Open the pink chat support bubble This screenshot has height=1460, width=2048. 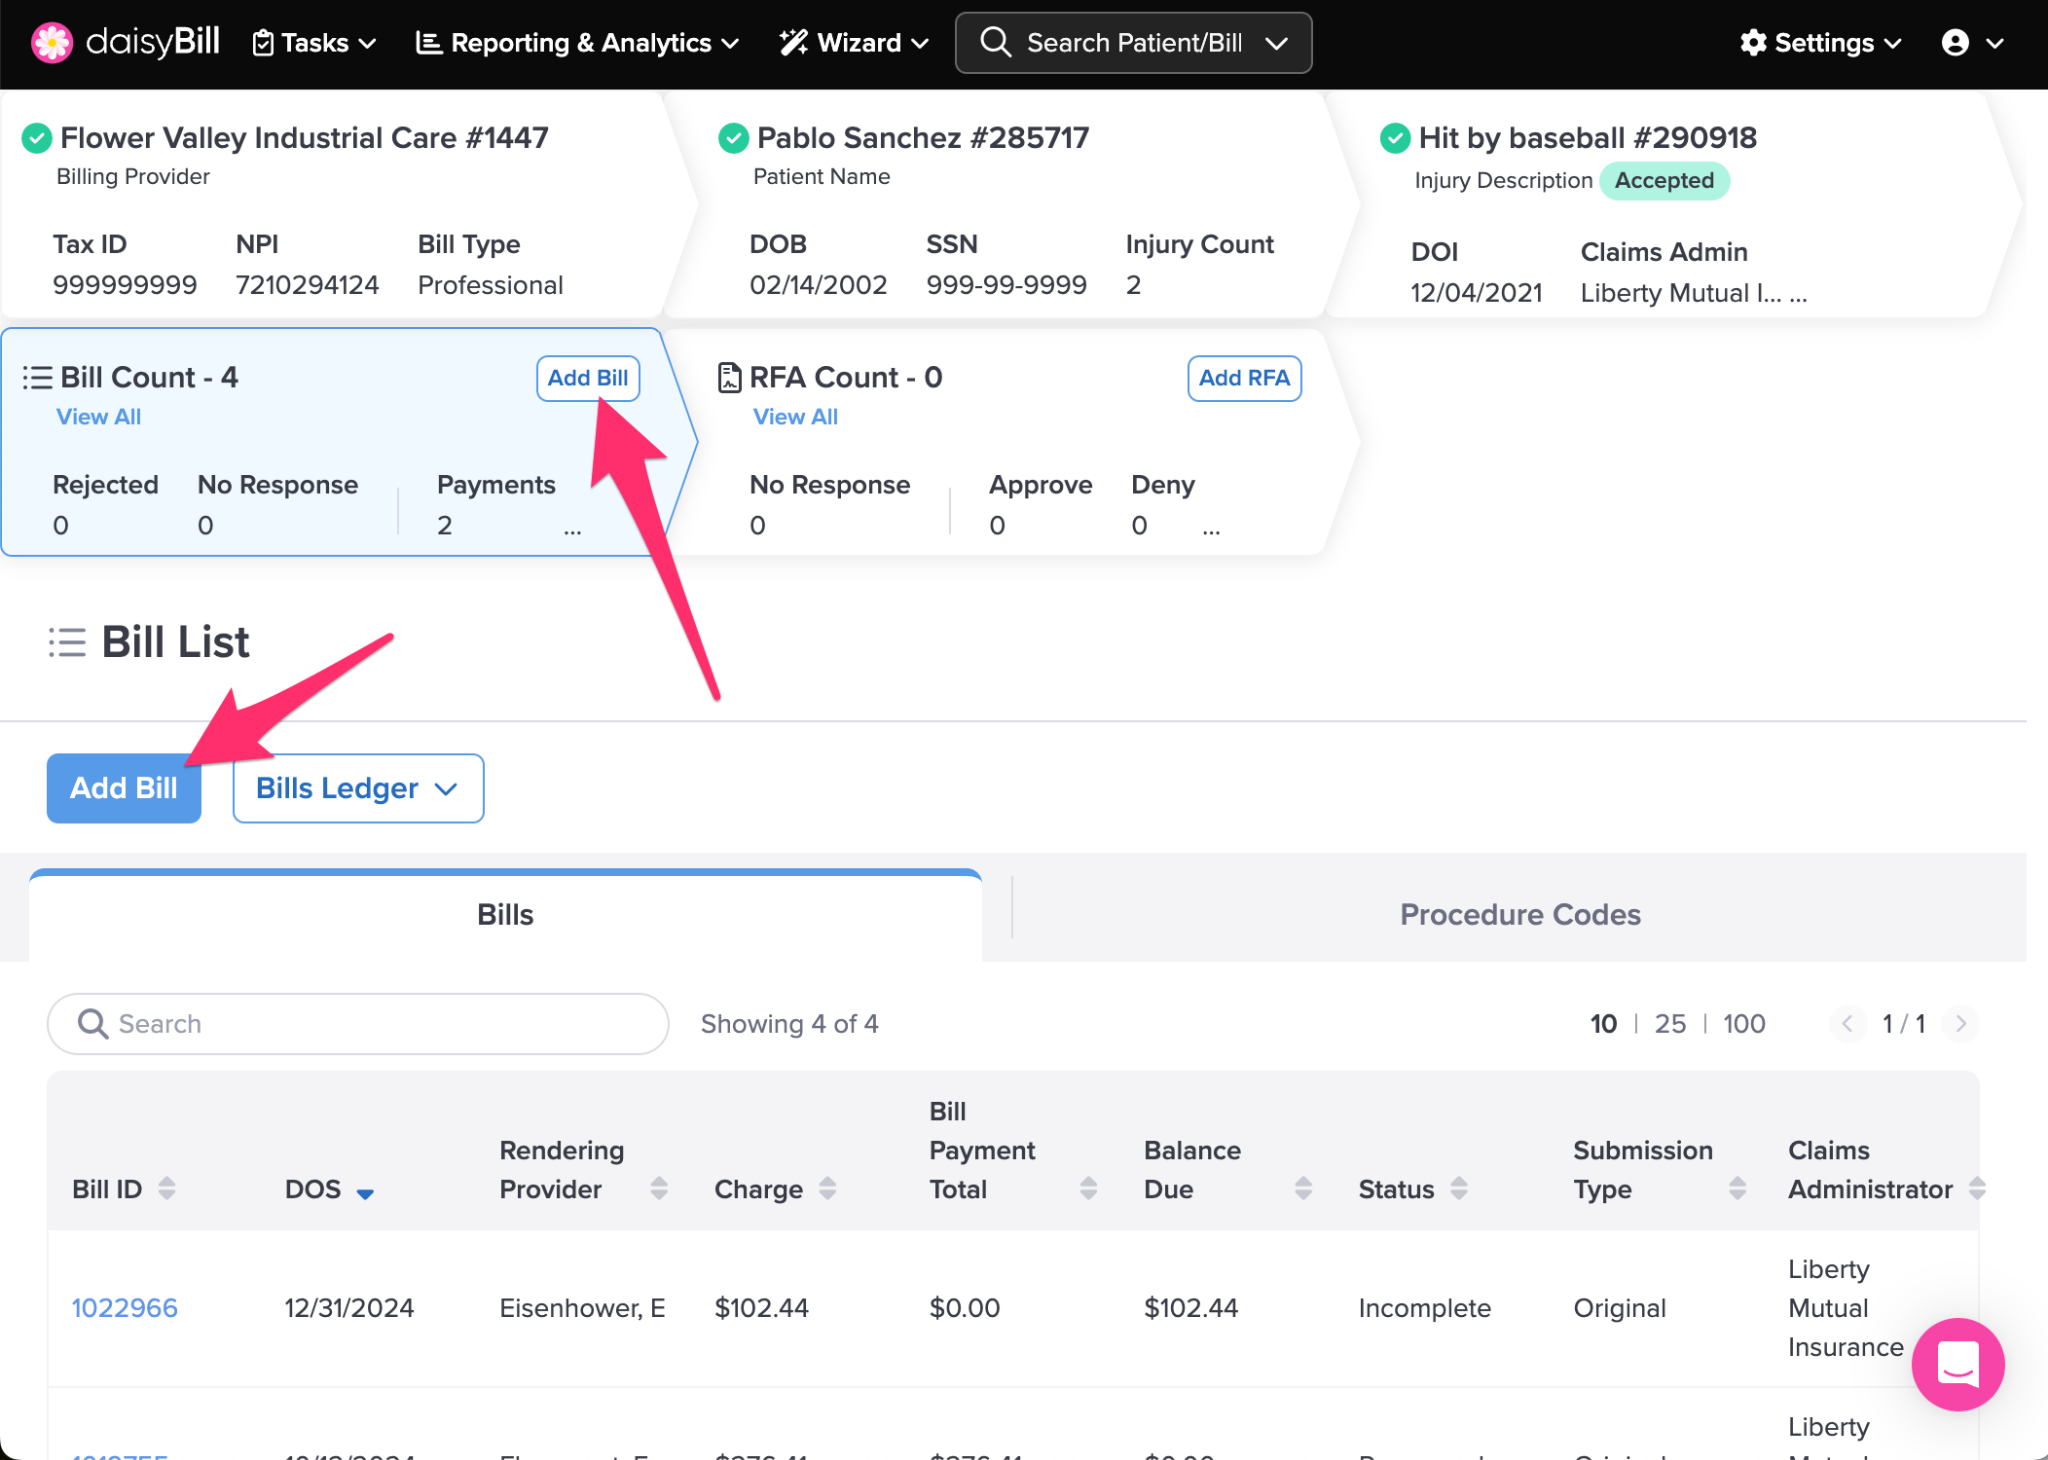point(1957,1363)
